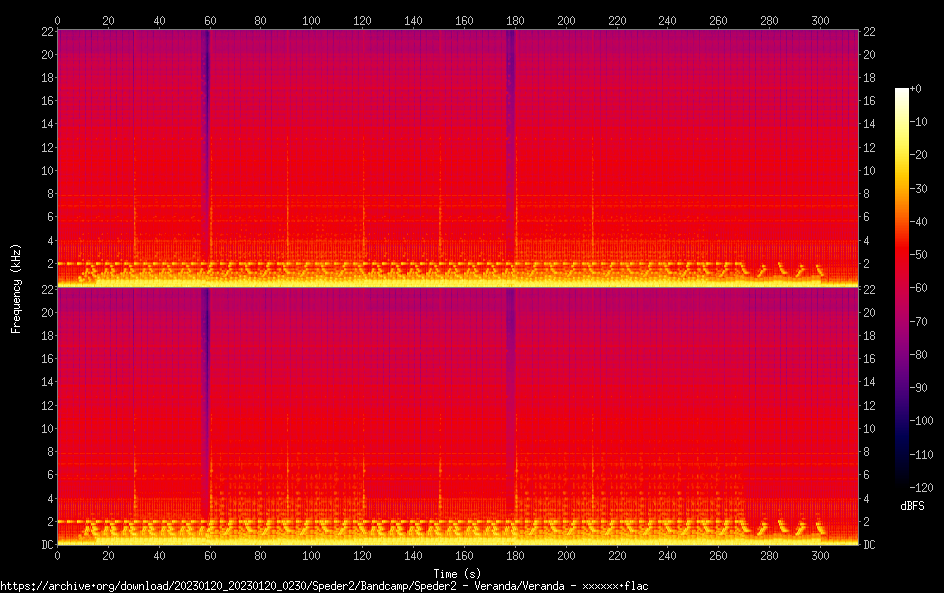The width and height of the screenshot is (944, 593).
Task: Click the "DC" label at bottom right
Action: [x=870, y=545]
